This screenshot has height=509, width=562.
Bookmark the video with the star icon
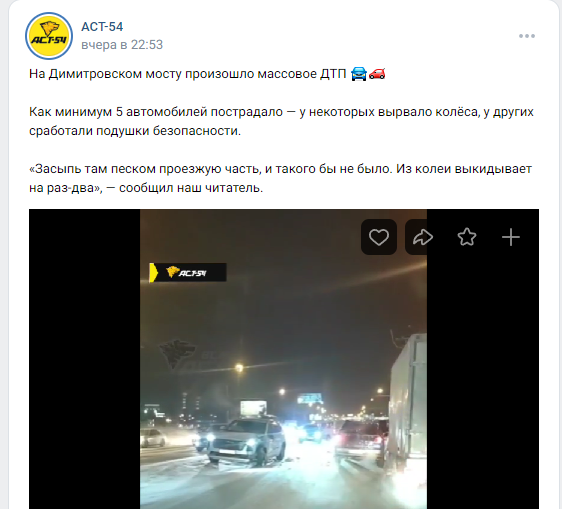(467, 237)
